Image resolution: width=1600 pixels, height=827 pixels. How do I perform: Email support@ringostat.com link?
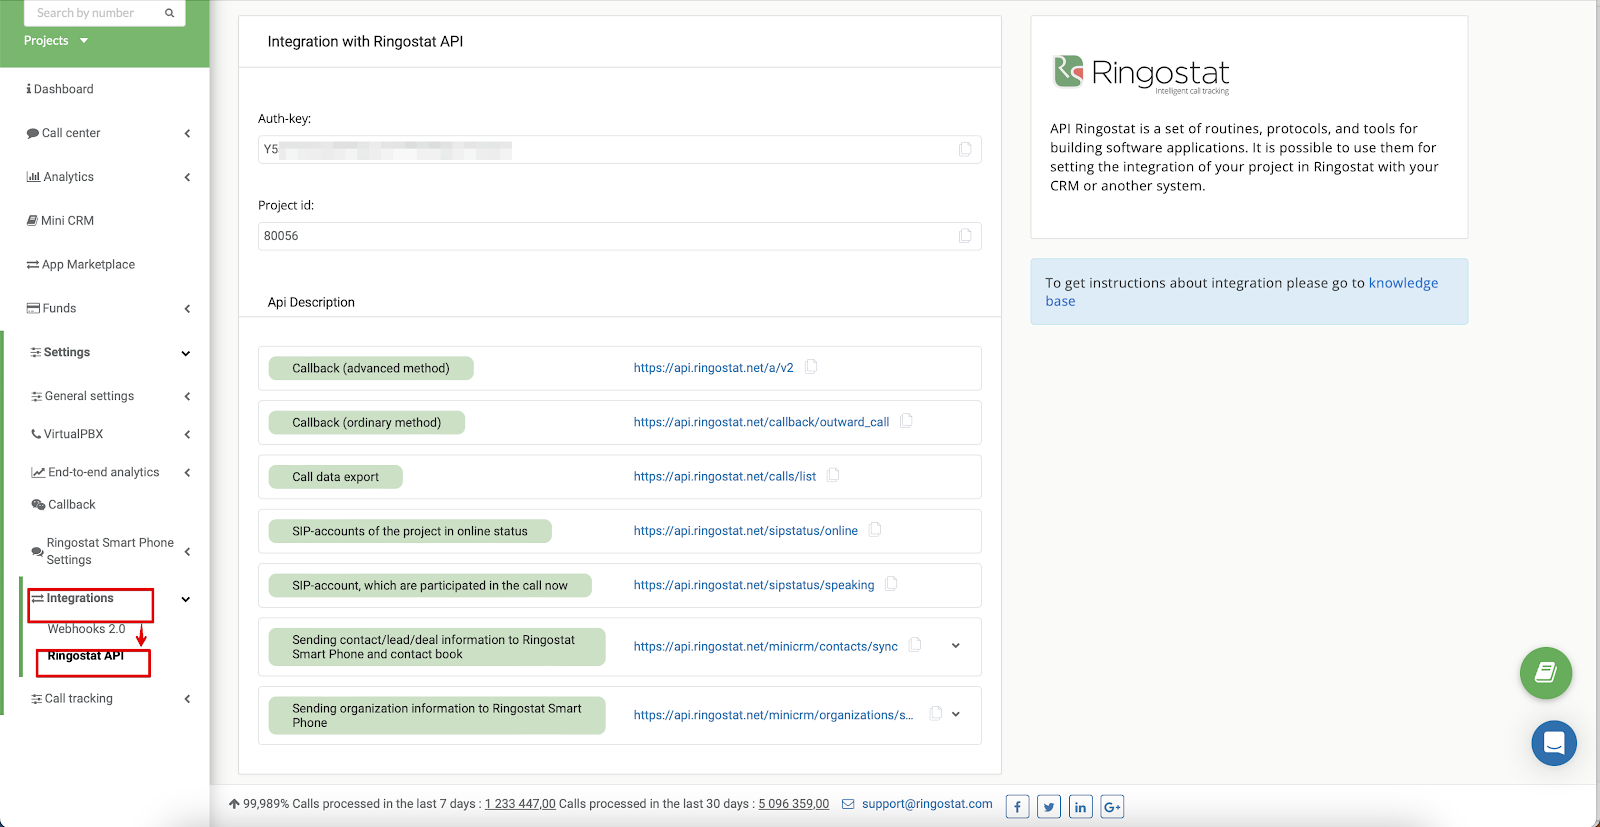coord(927,804)
